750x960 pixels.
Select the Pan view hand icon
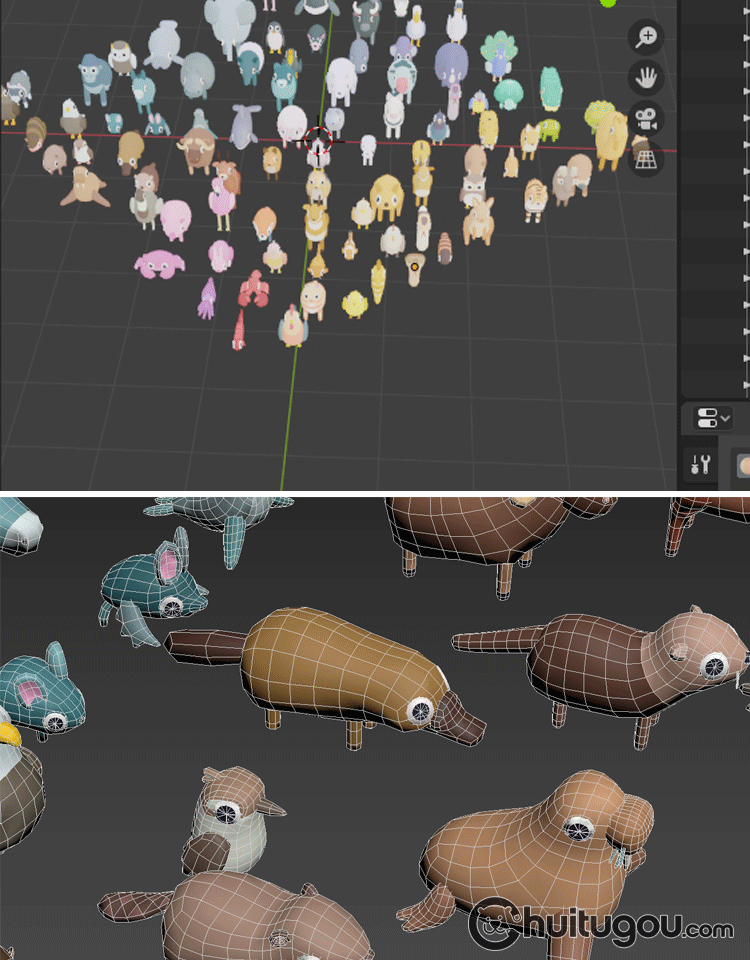[646, 78]
